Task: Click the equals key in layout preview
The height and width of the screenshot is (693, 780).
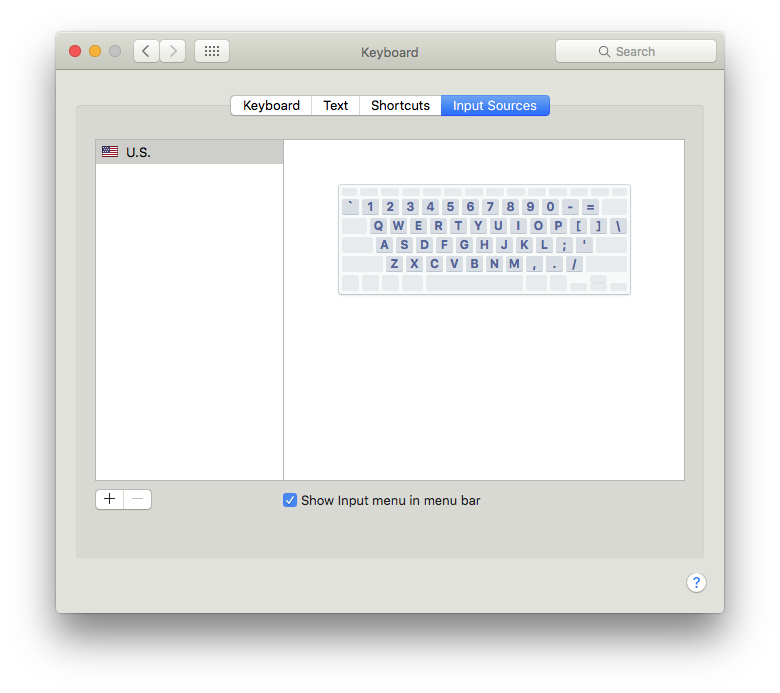Action: coord(590,207)
